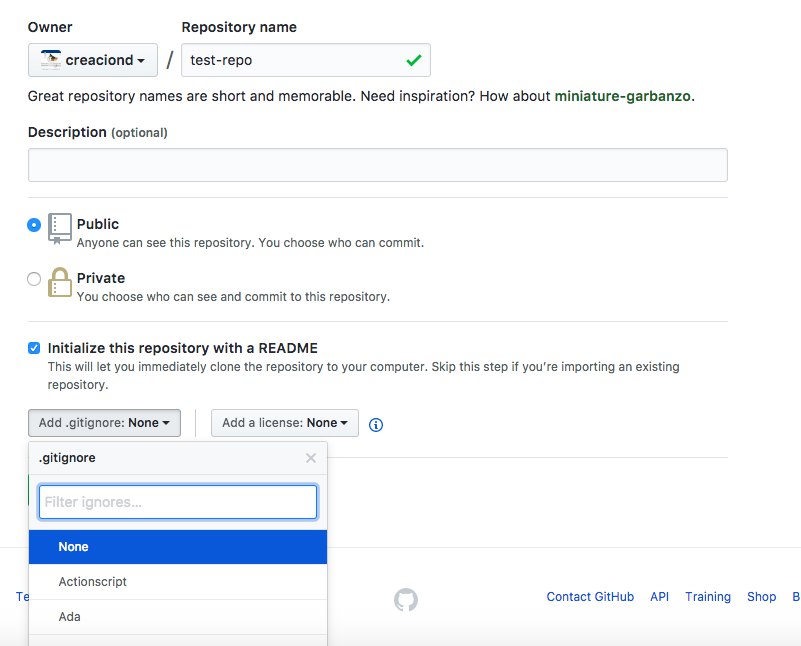
Task: Open the API footer link
Action: 659,597
